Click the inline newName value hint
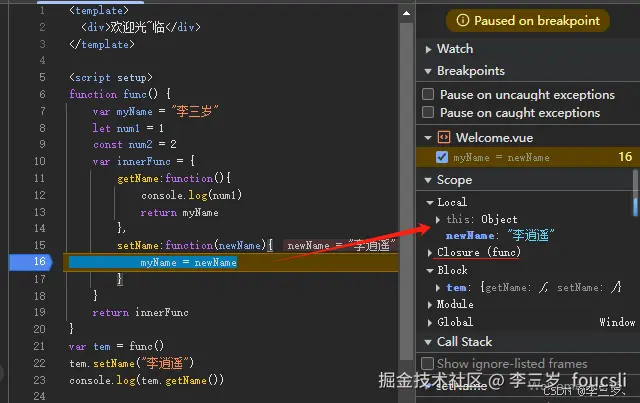The width and height of the screenshot is (640, 403). [x=341, y=245]
